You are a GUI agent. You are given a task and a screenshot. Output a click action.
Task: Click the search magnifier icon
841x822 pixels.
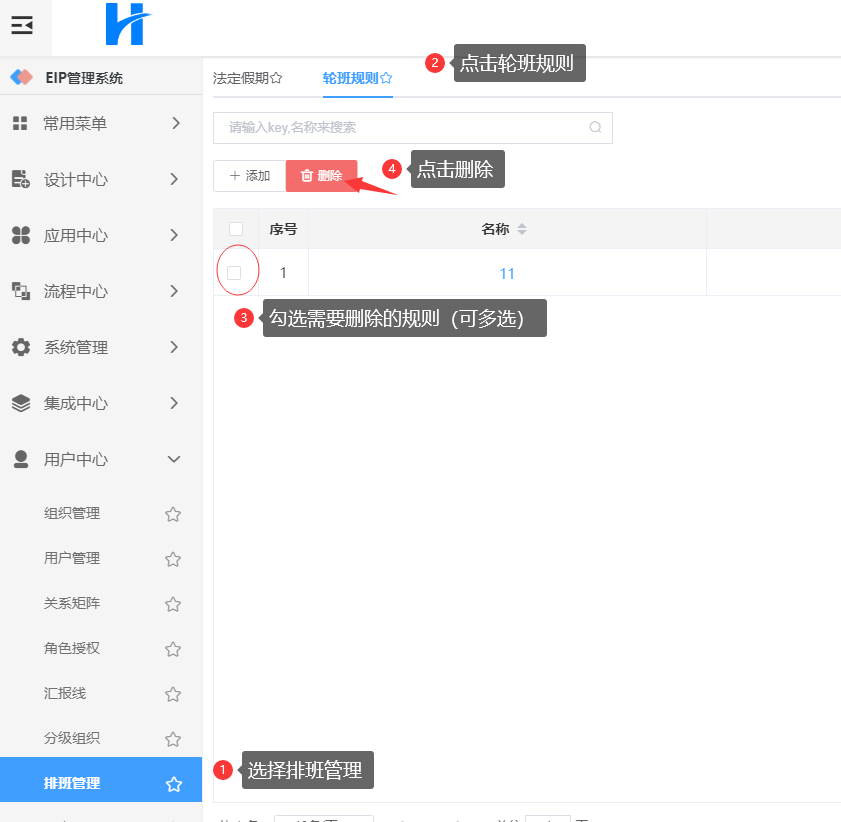tap(595, 128)
